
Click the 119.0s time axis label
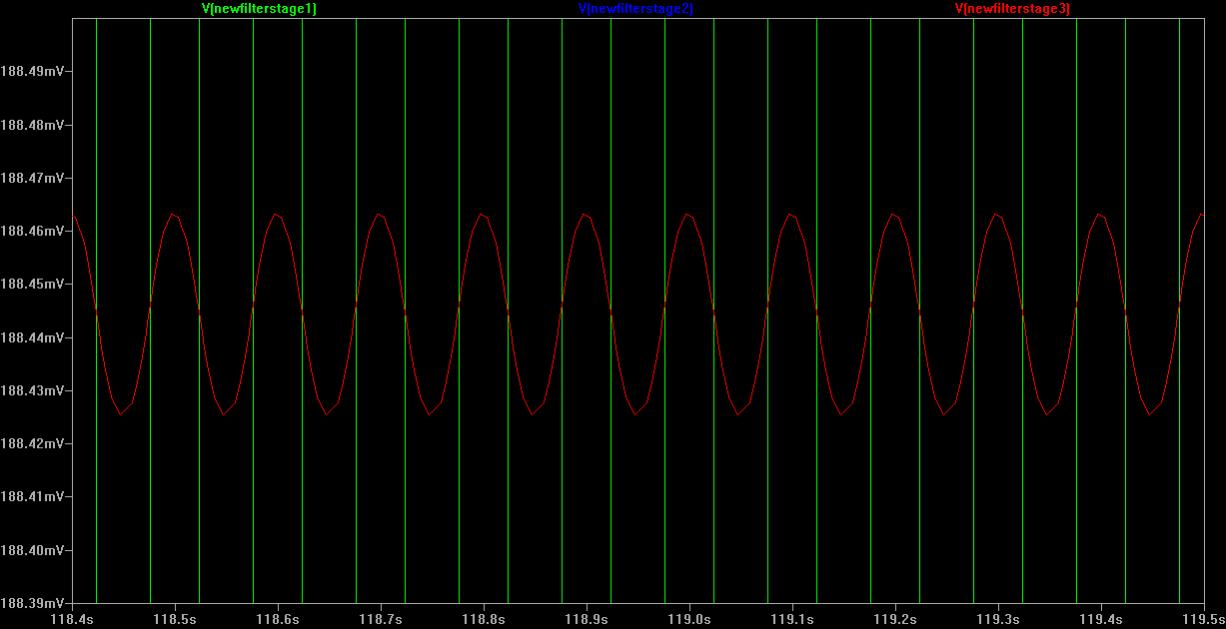click(690, 620)
